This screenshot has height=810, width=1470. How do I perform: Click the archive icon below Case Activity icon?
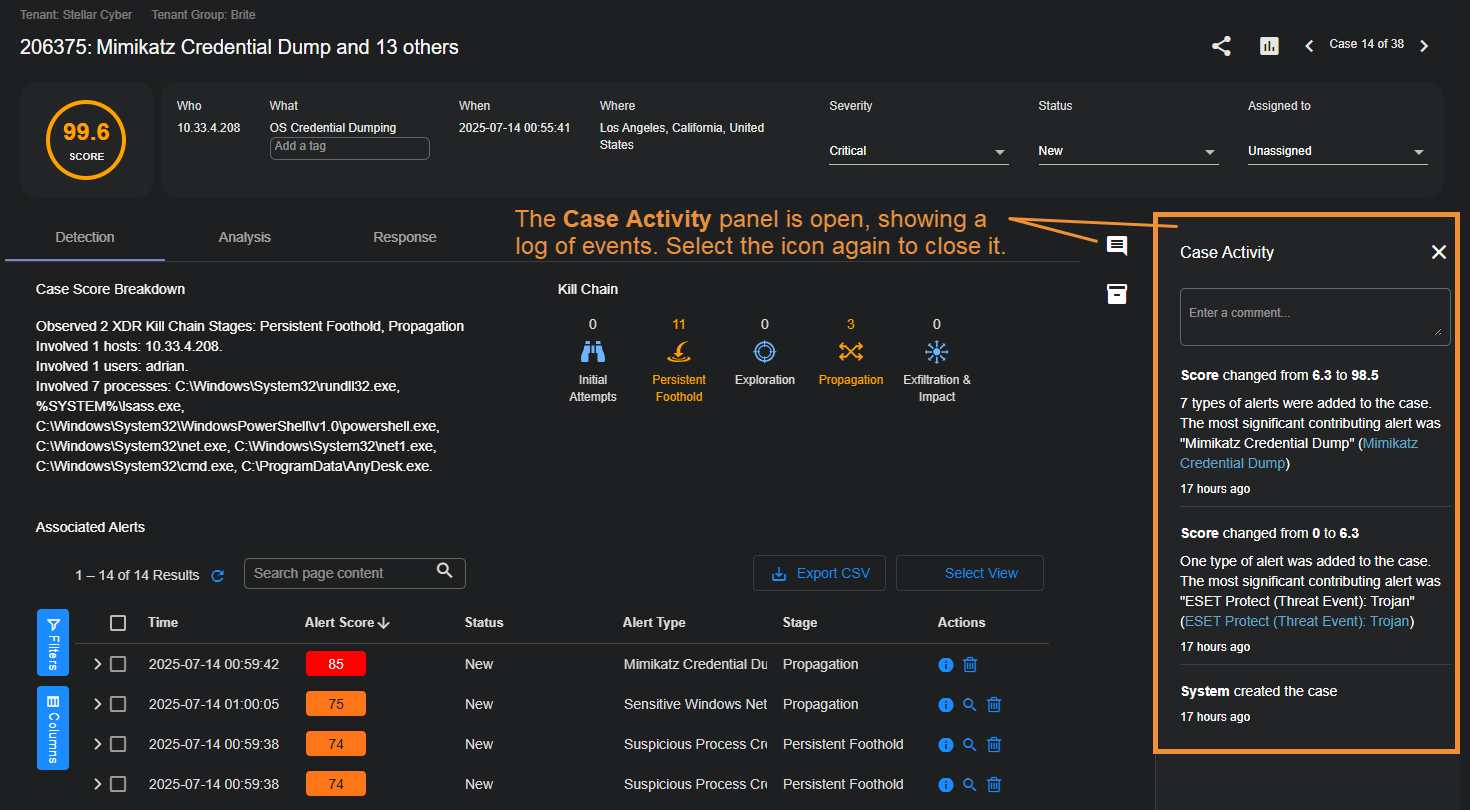(1117, 293)
